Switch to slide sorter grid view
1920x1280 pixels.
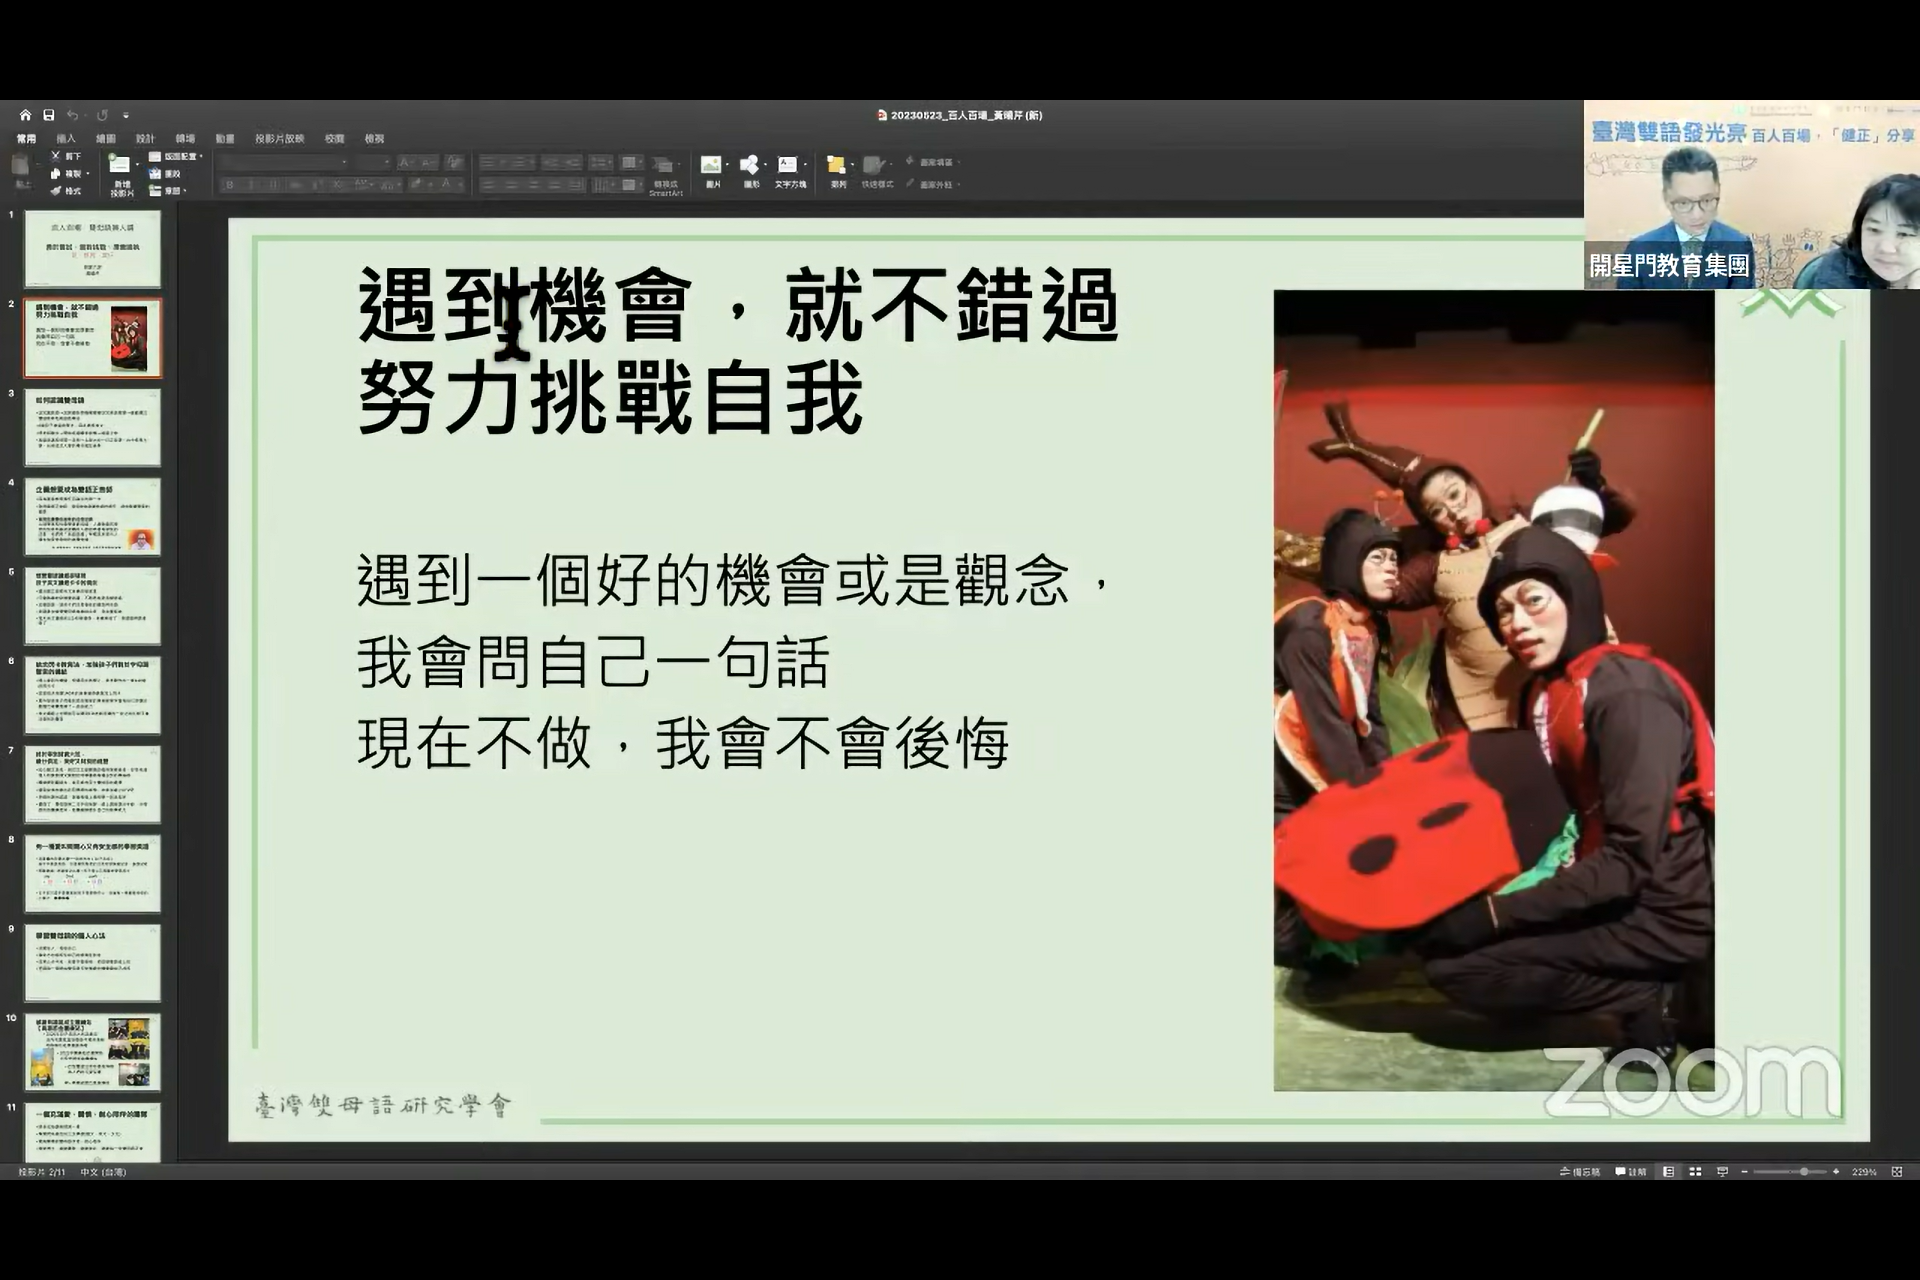tap(1695, 1171)
